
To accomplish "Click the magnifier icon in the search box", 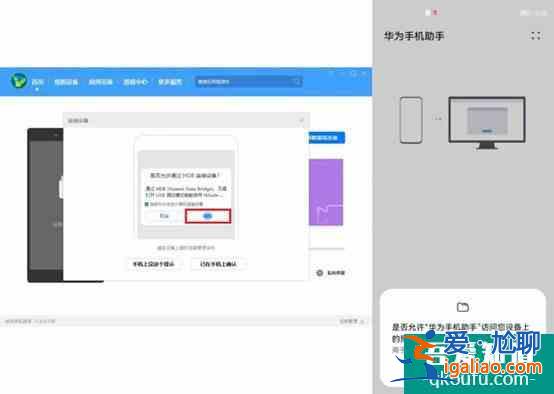I will pos(296,82).
